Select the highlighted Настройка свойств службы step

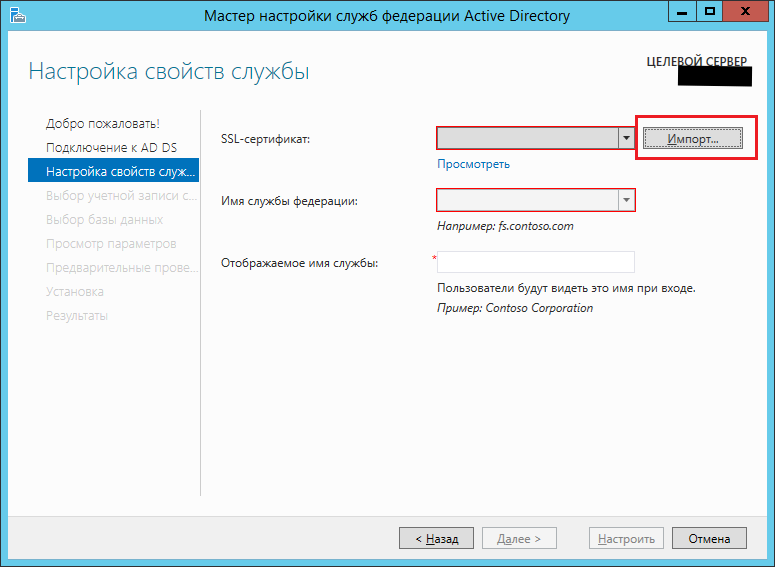[114, 172]
